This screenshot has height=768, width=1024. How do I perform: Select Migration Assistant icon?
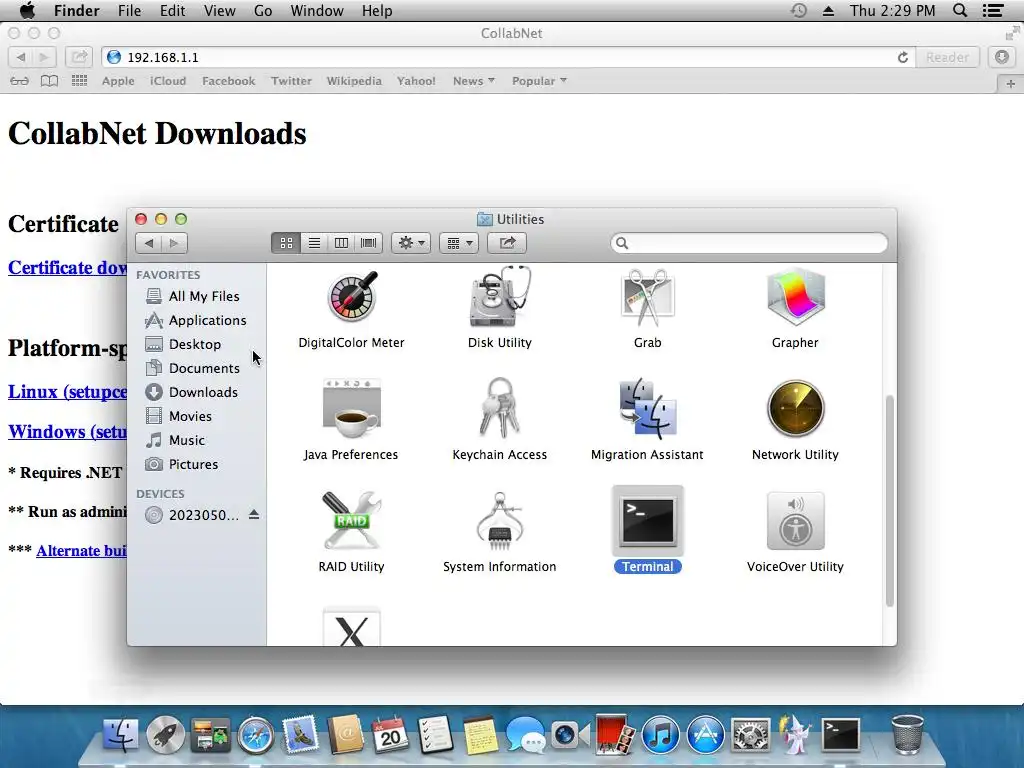[x=647, y=408]
